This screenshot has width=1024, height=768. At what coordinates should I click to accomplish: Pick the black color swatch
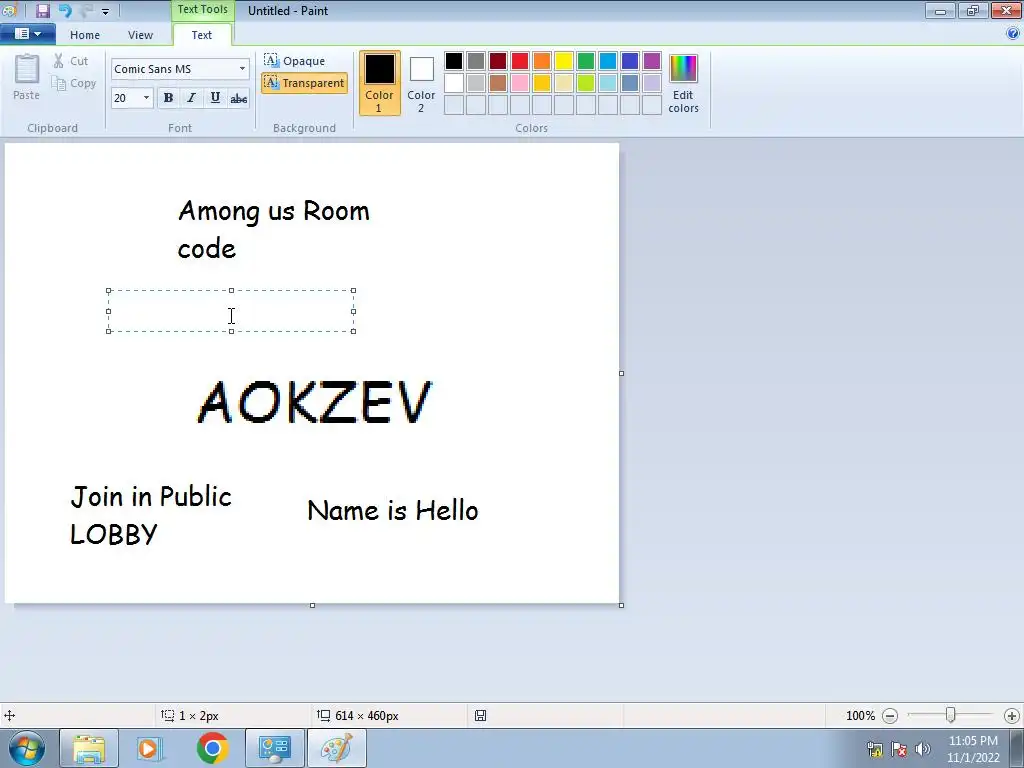[x=454, y=61]
